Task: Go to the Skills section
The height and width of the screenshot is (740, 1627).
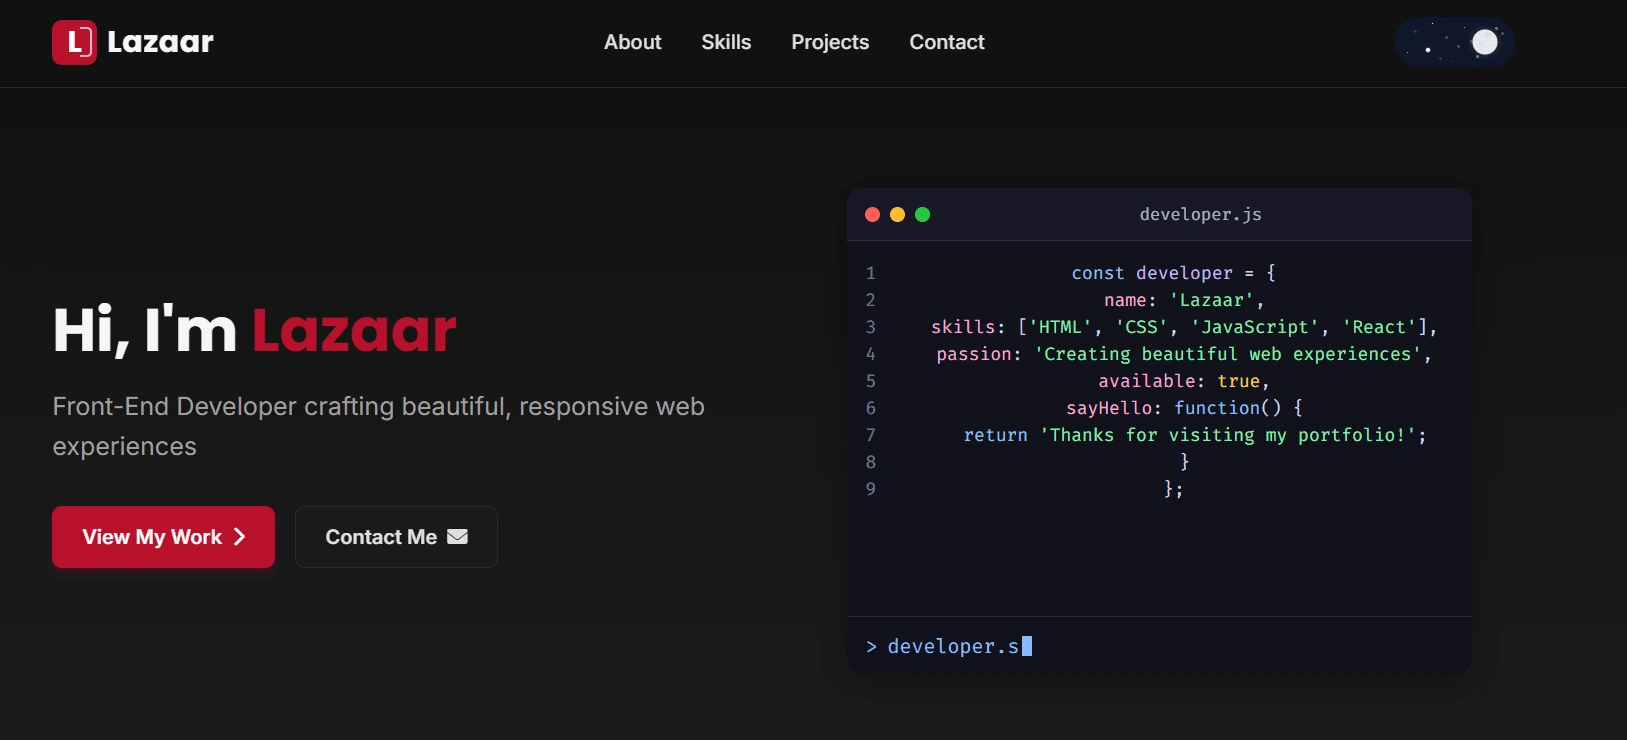Action: click(726, 42)
